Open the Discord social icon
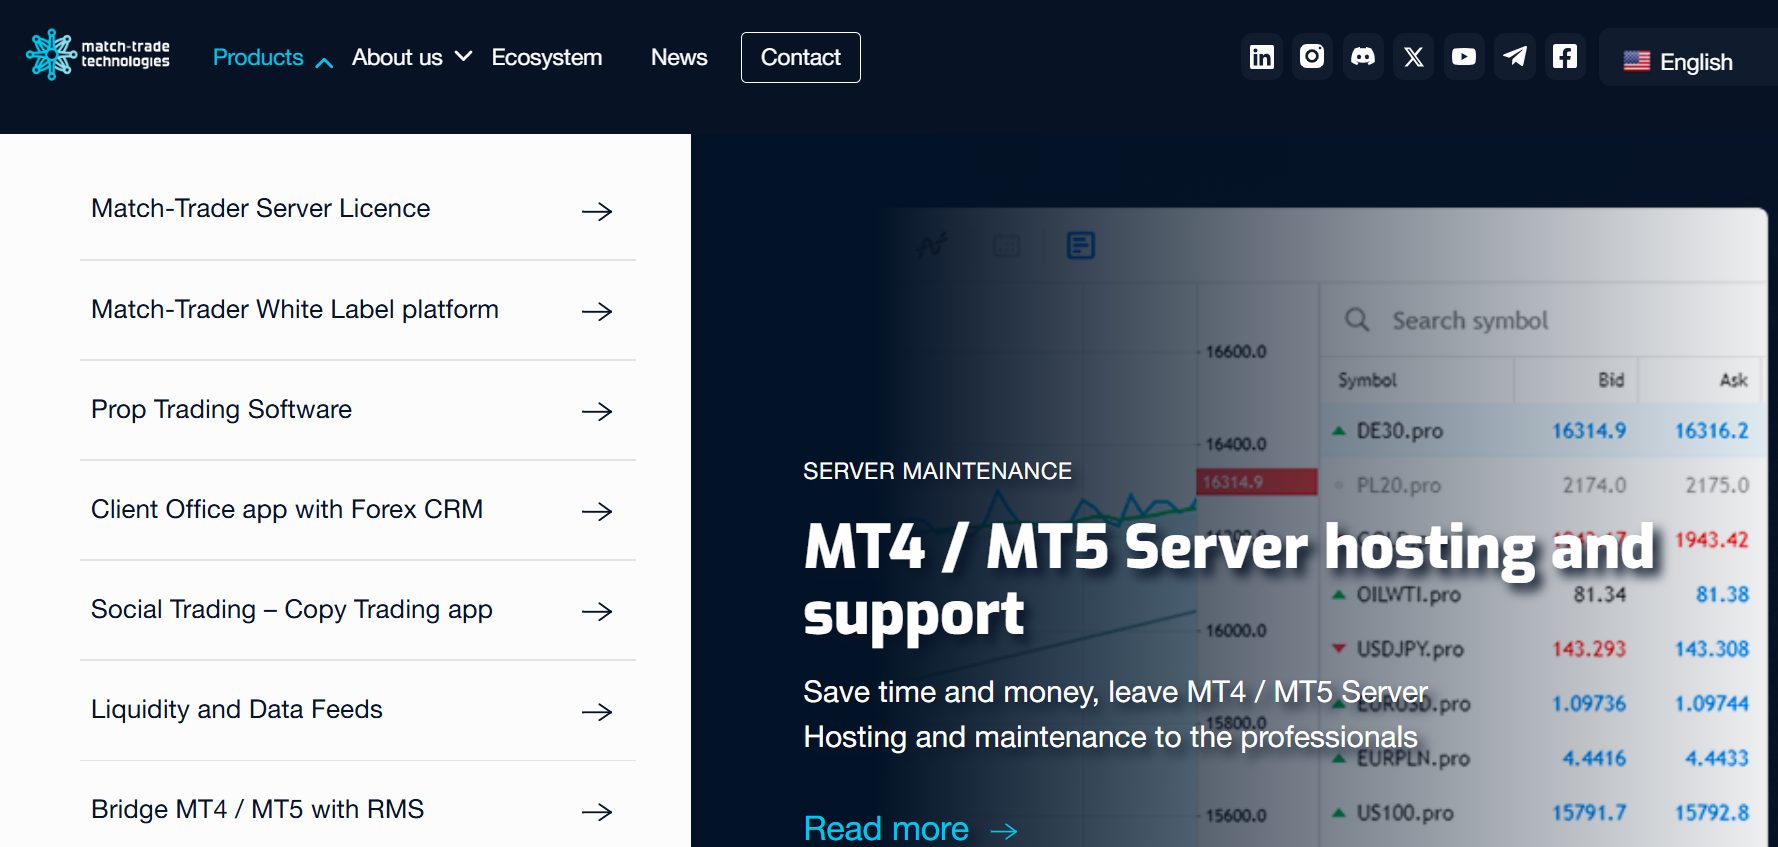 point(1363,57)
